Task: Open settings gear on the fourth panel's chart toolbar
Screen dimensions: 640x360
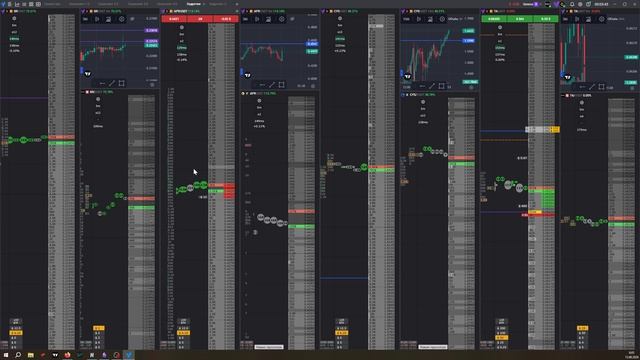Action: 282,19
